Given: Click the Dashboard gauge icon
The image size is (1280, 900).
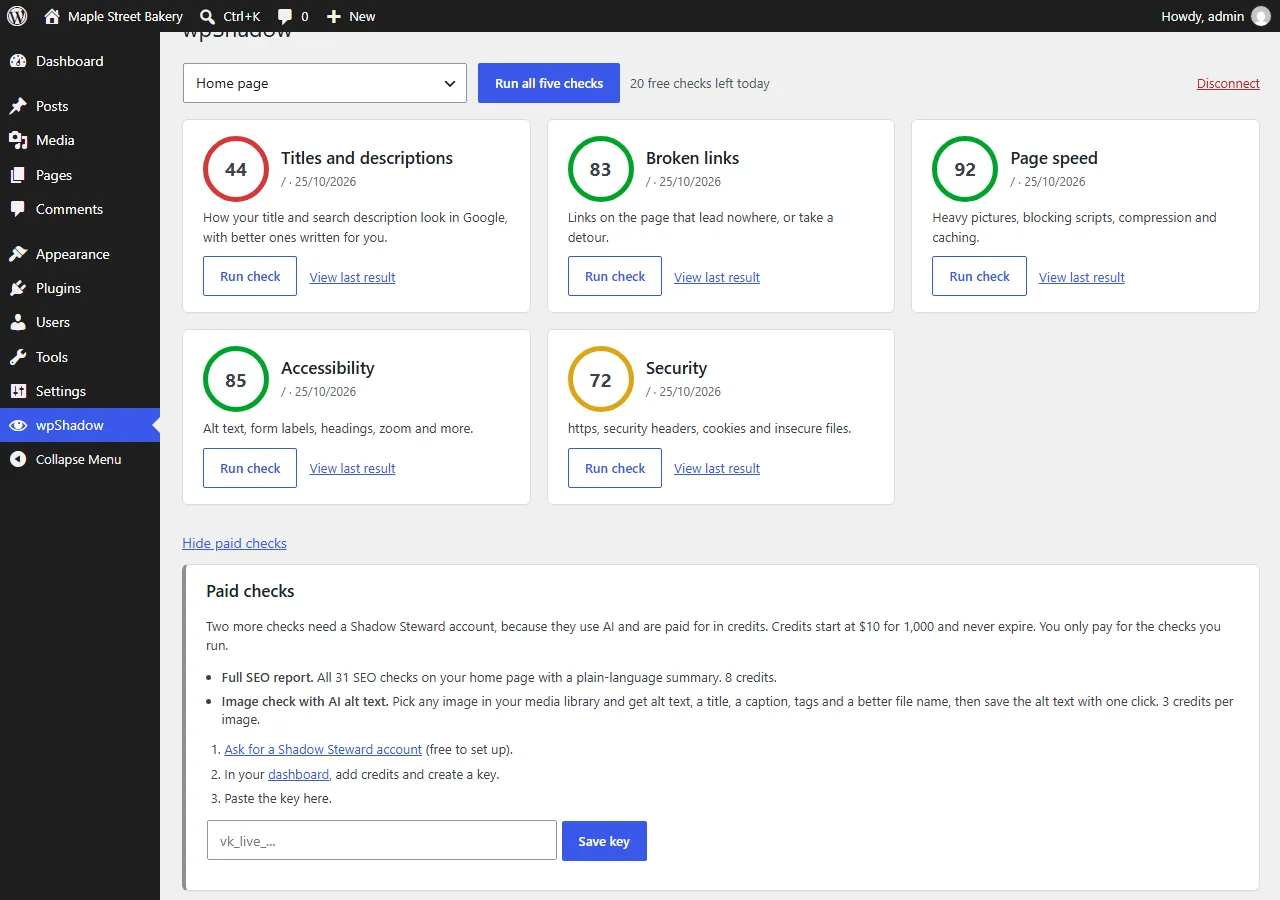Looking at the screenshot, I should pos(18,61).
